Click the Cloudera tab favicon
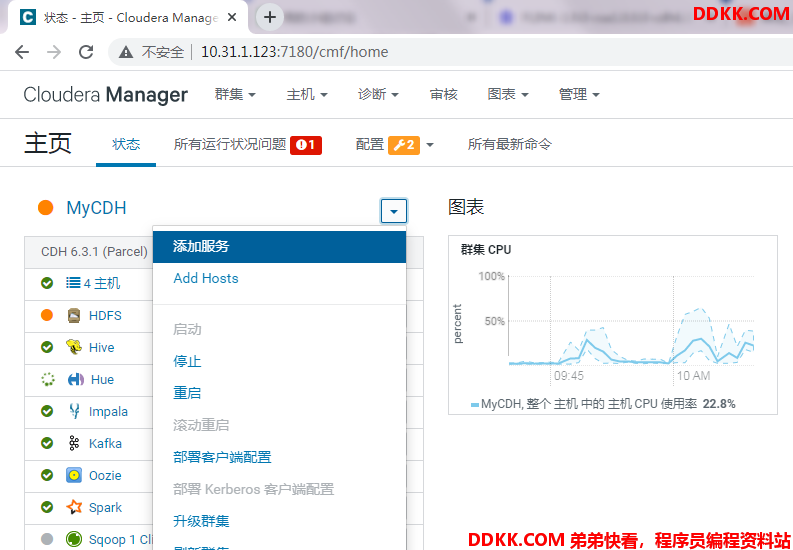This screenshot has height=550, width=793. pyautogui.click(x=28, y=18)
